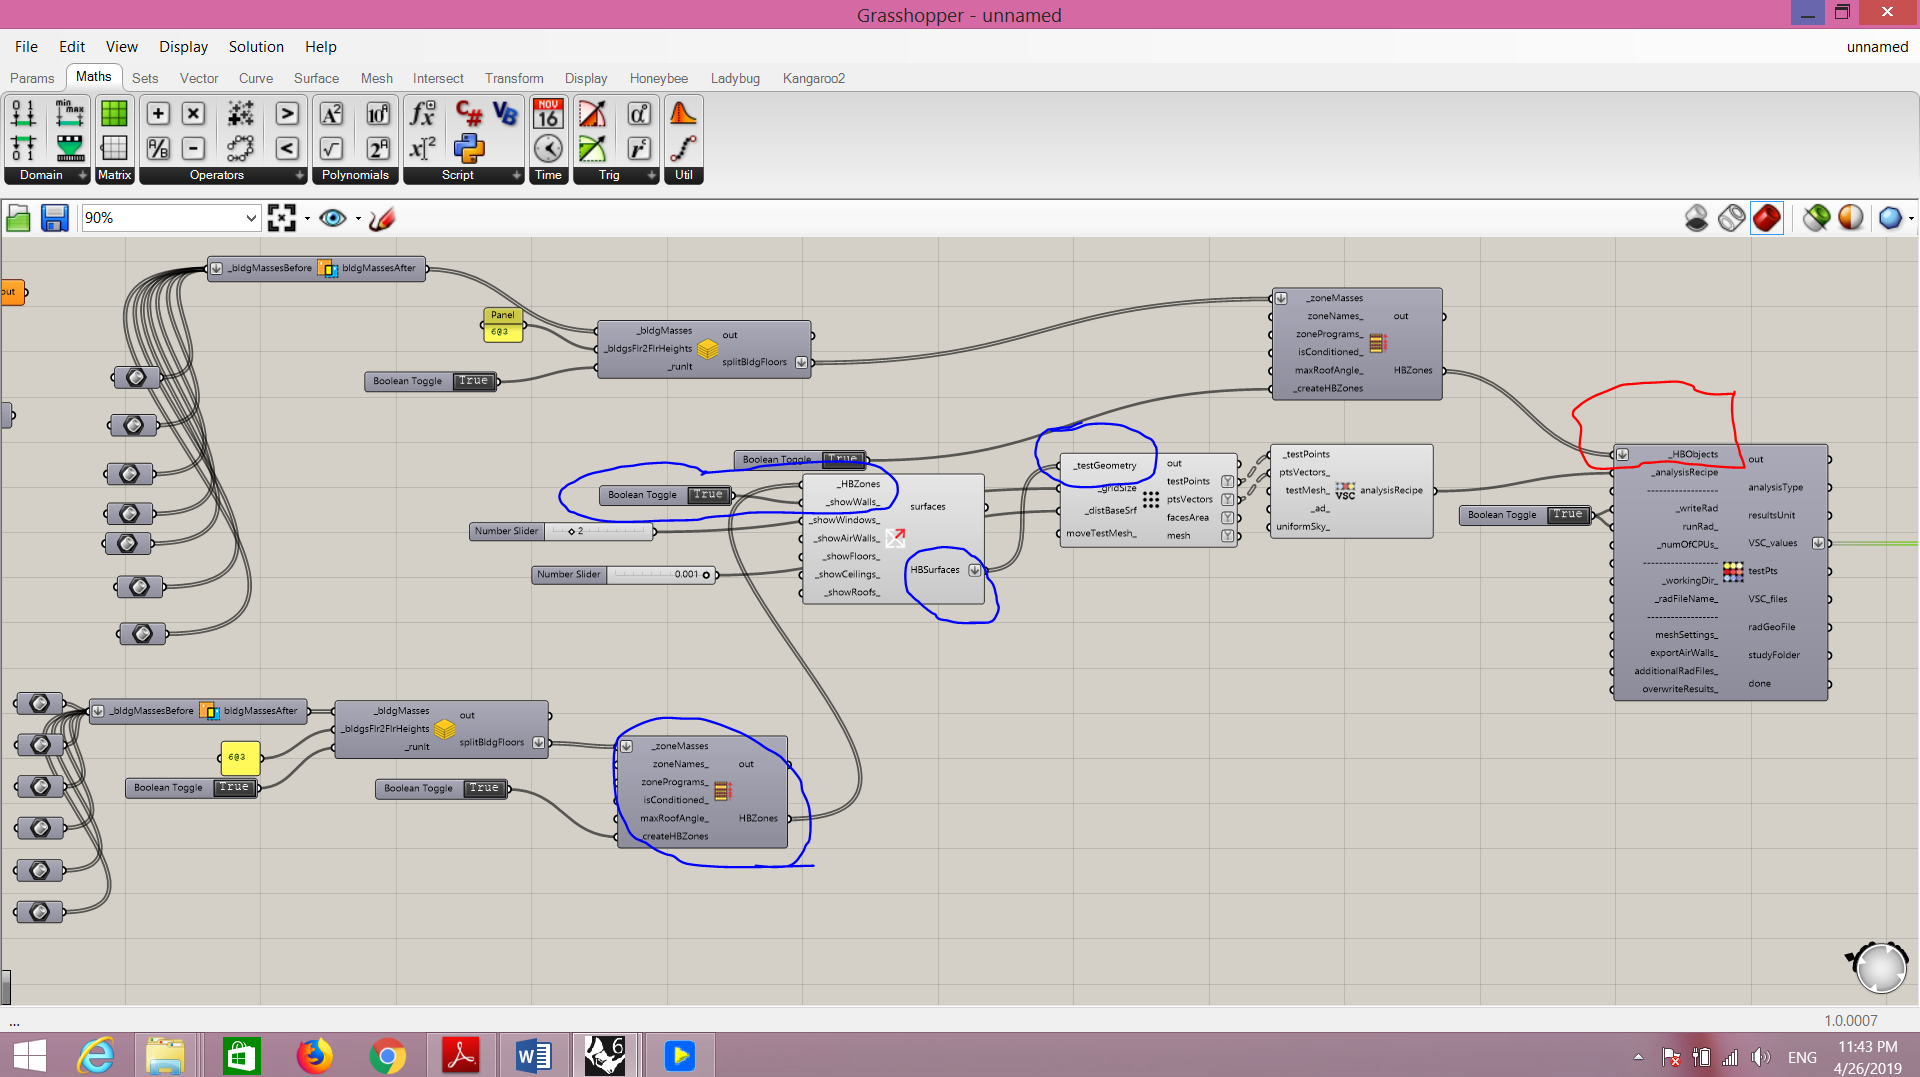Viewport: 1920px width, 1077px height.
Task: Click the yellow Panel with 6@3
Action: [x=503, y=324]
